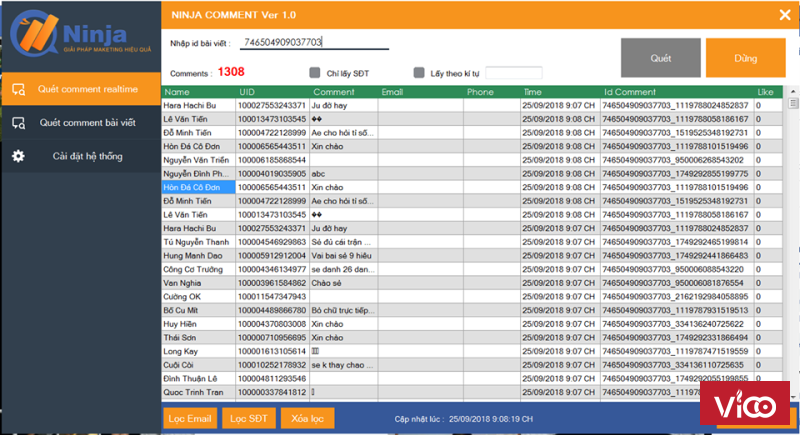Select the highlighted Hòn Đá Cô Đơn row
Viewport: 800px width, 435px height.
click(x=472, y=187)
